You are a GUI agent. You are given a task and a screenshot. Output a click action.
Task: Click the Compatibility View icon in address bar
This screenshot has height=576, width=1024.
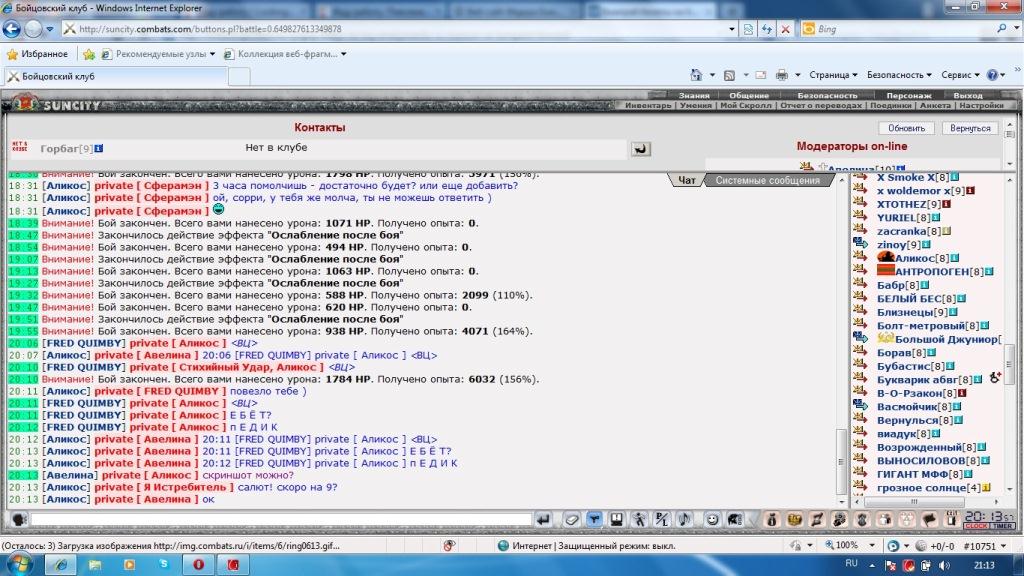click(x=748, y=29)
